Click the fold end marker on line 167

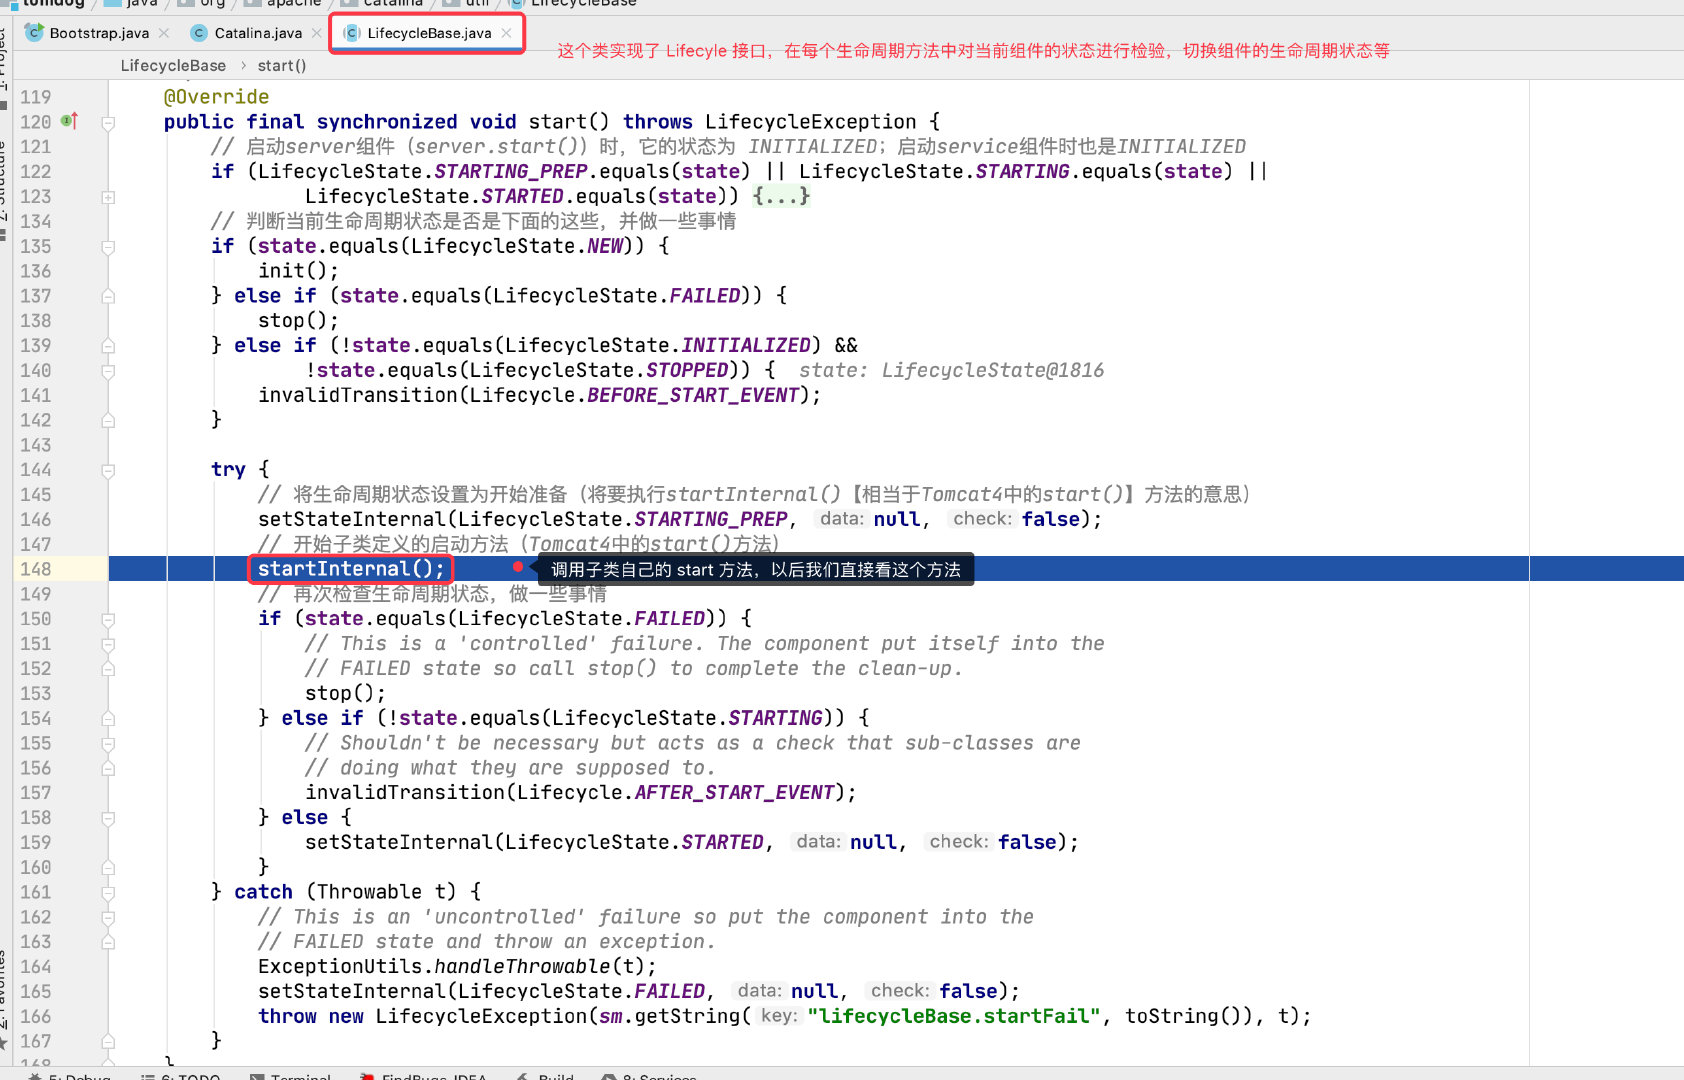(x=108, y=1041)
